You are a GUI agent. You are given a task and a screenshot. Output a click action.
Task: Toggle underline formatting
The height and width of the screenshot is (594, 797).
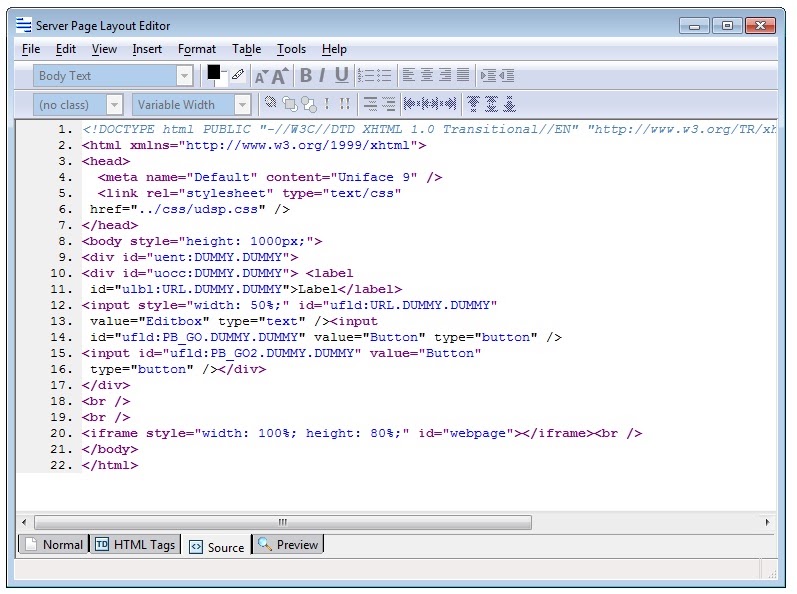[342, 76]
